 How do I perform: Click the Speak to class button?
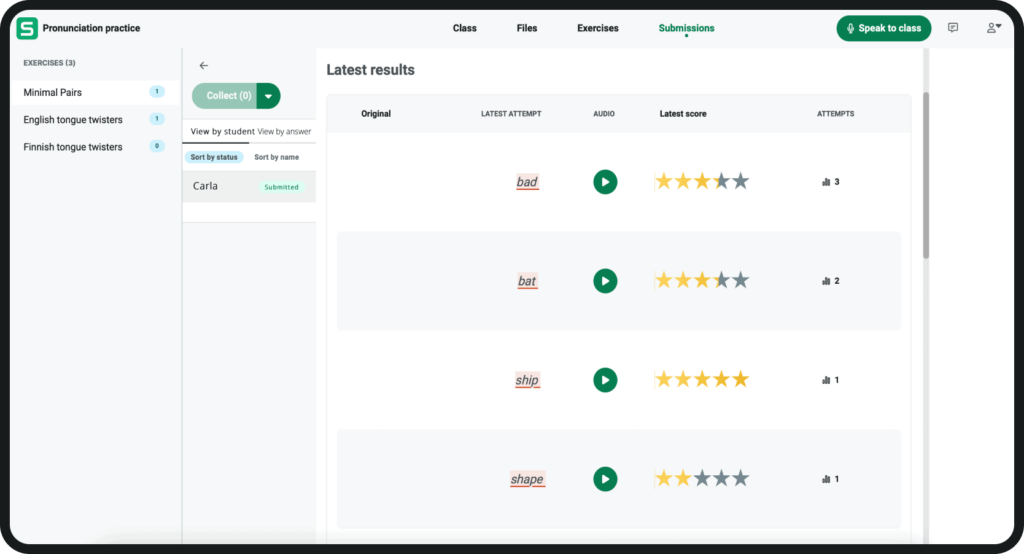pos(883,28)
